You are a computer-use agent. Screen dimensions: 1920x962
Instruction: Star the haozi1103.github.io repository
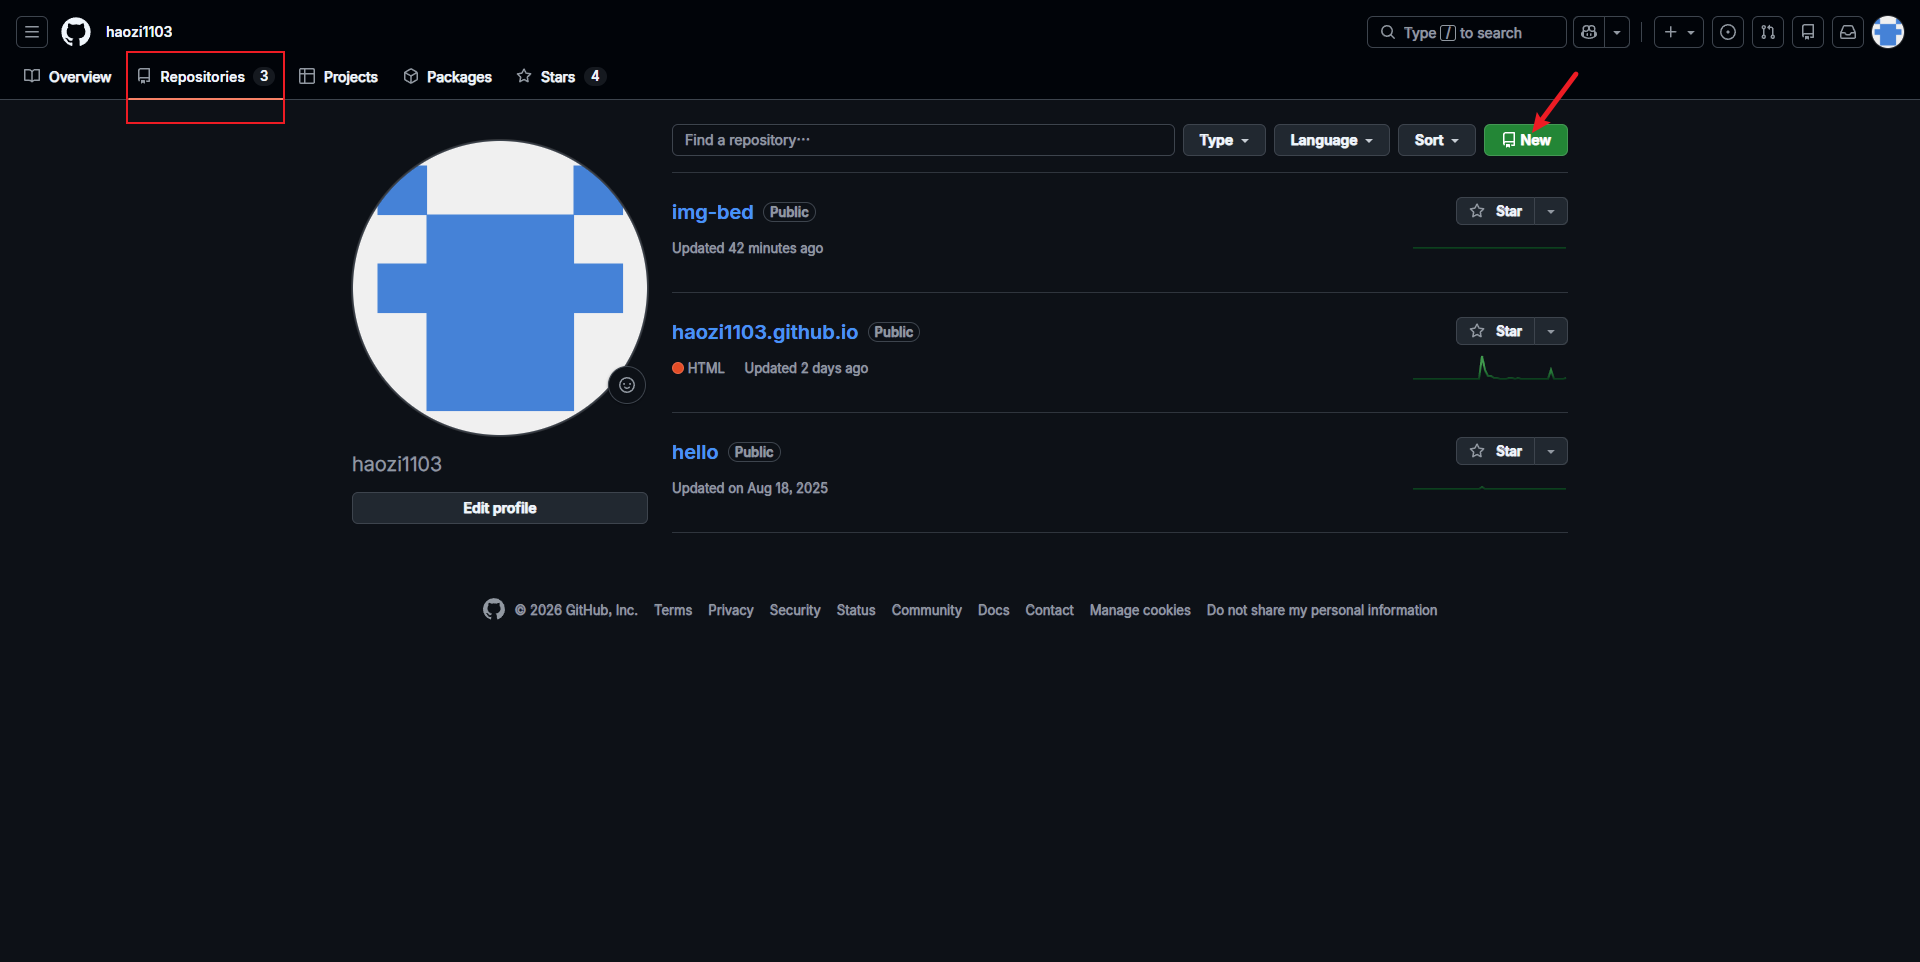[x=1495, y=331]
